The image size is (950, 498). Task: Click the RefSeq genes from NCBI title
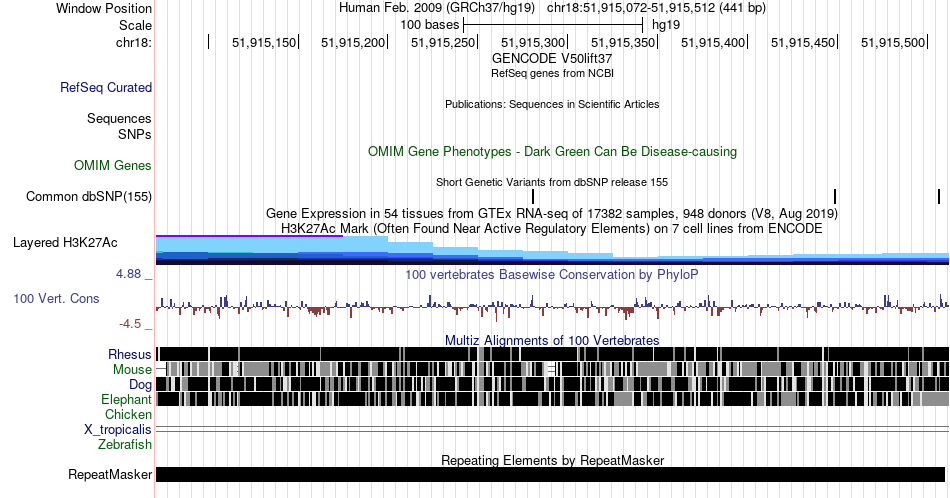(553, 73)
